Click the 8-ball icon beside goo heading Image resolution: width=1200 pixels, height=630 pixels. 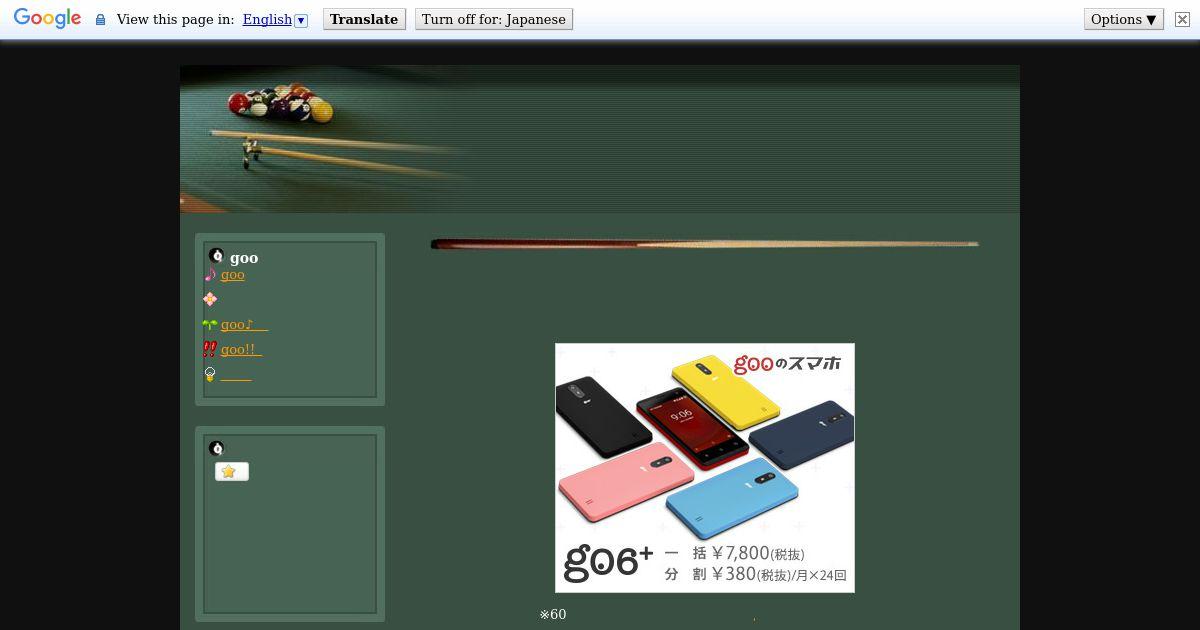tap(216, 256)
